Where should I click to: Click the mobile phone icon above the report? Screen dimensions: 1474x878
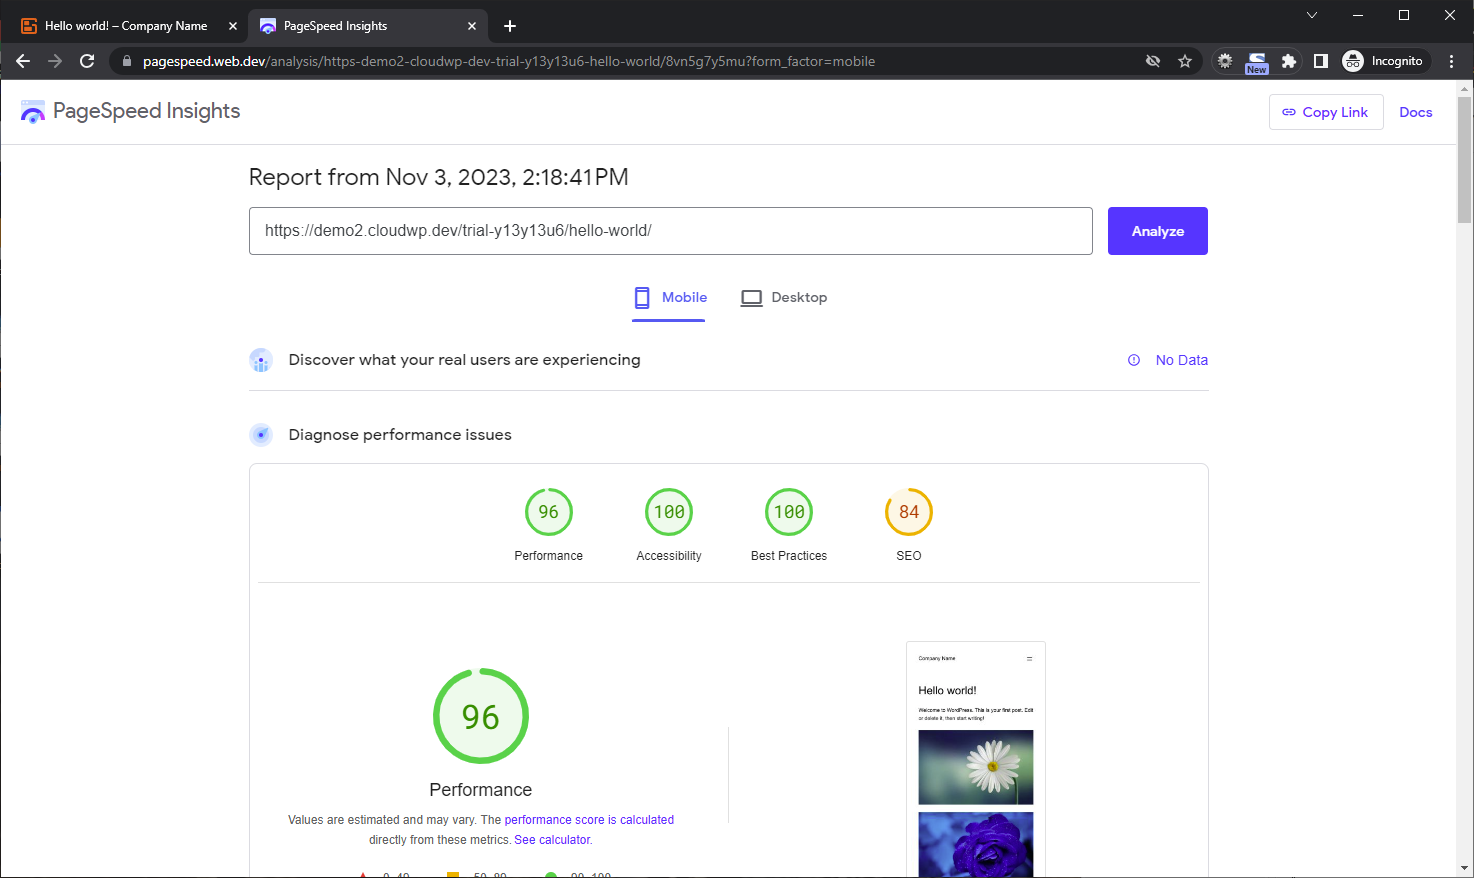point(641,297)
